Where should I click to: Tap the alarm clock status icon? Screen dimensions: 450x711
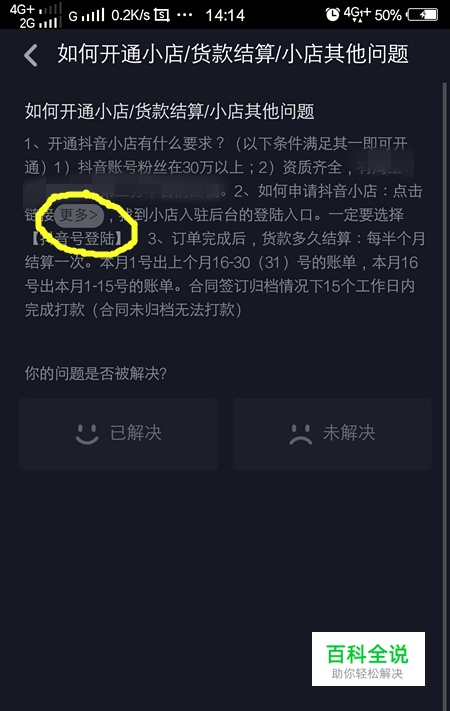(333, 15)
